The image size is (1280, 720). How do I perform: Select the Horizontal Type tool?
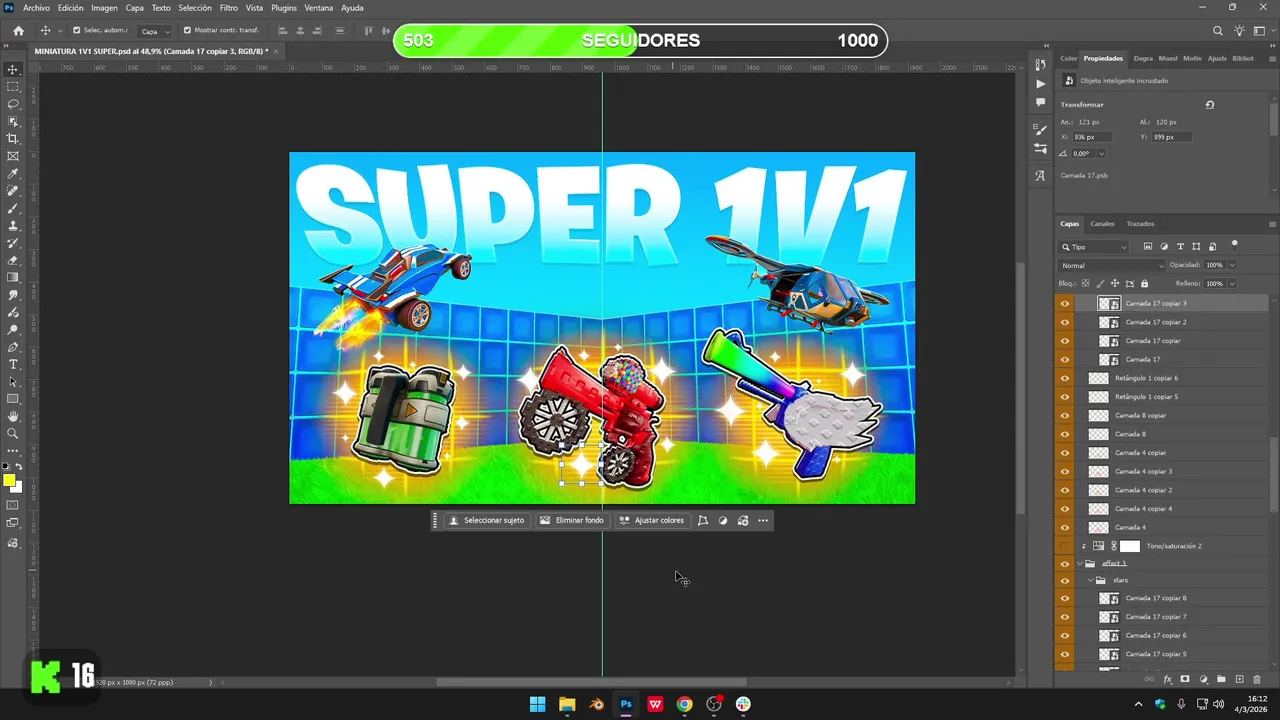click(13, 364)
